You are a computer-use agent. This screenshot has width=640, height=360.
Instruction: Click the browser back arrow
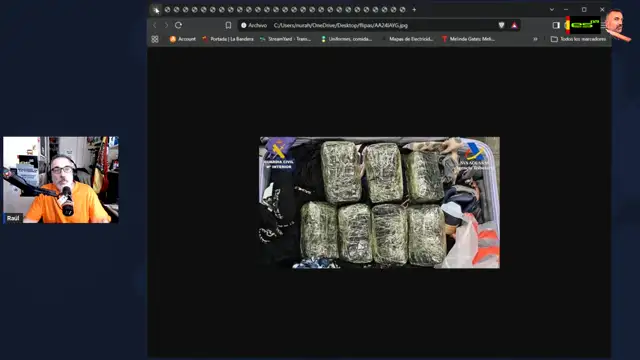[155, 25]
